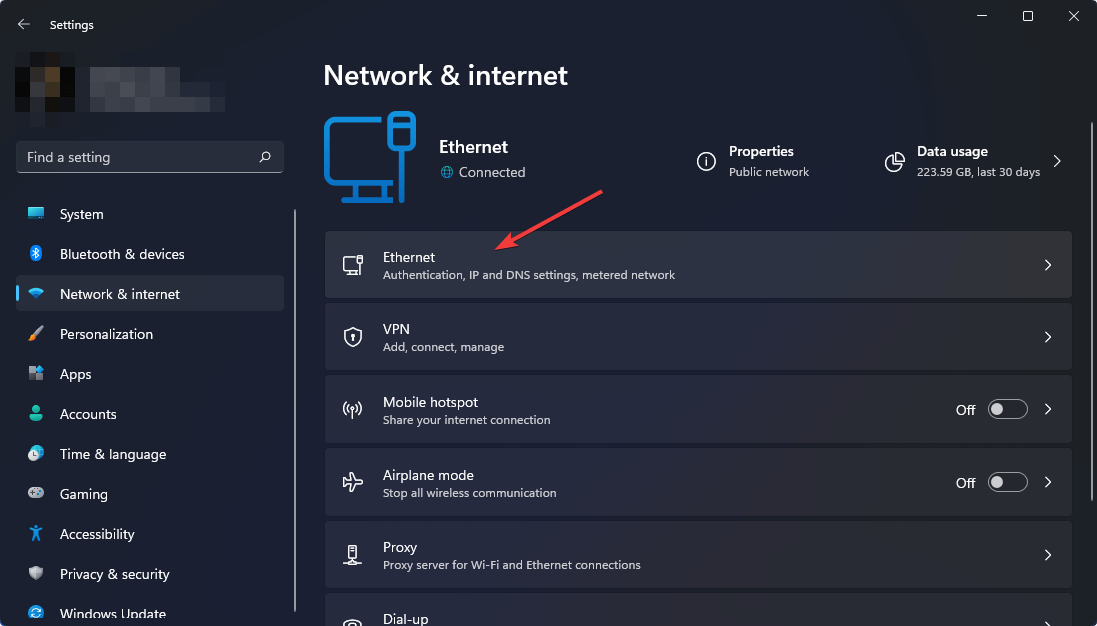Expand the Ethernet settings row chevron

tap(1047, 264)
